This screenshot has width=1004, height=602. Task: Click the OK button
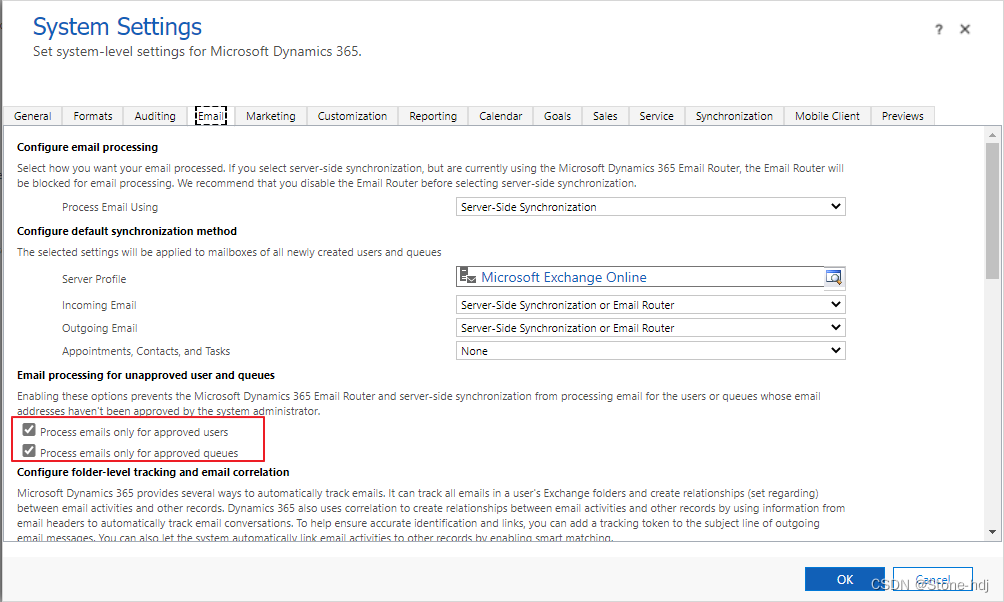[845, 579]
